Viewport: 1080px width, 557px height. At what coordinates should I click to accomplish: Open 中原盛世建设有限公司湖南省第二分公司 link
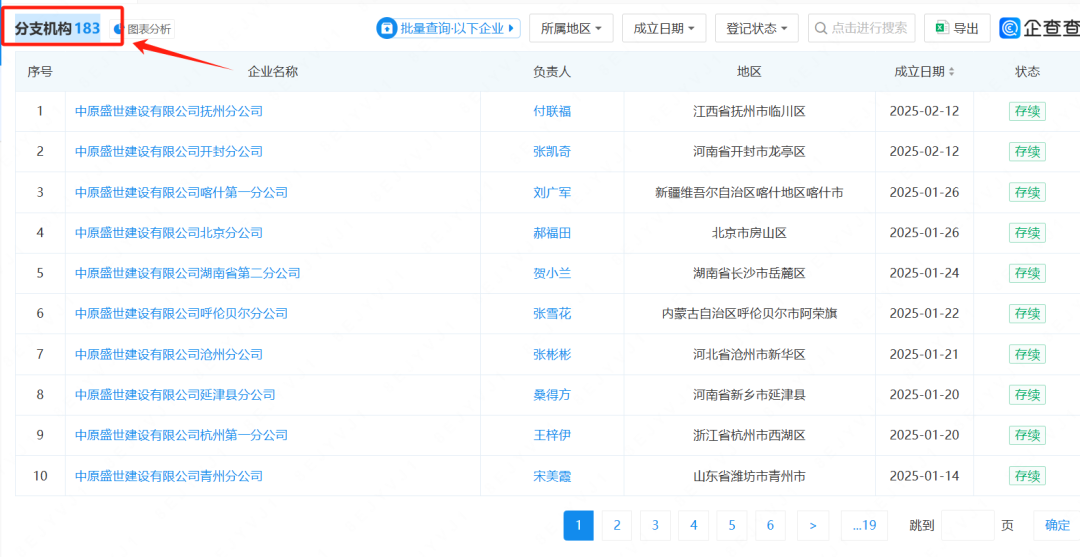pos(187,273)
